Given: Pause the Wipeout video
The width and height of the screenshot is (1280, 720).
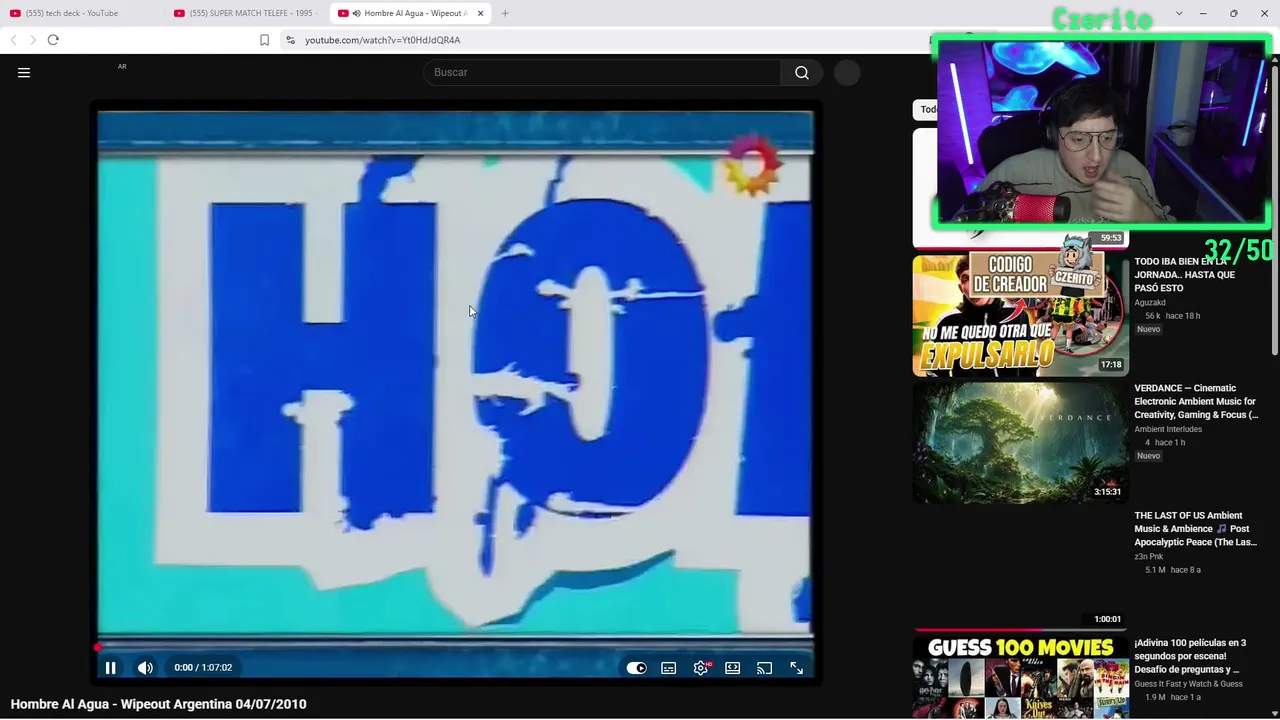Looking at the screenshot, I should pyautogui.click(x=111, y=668).
